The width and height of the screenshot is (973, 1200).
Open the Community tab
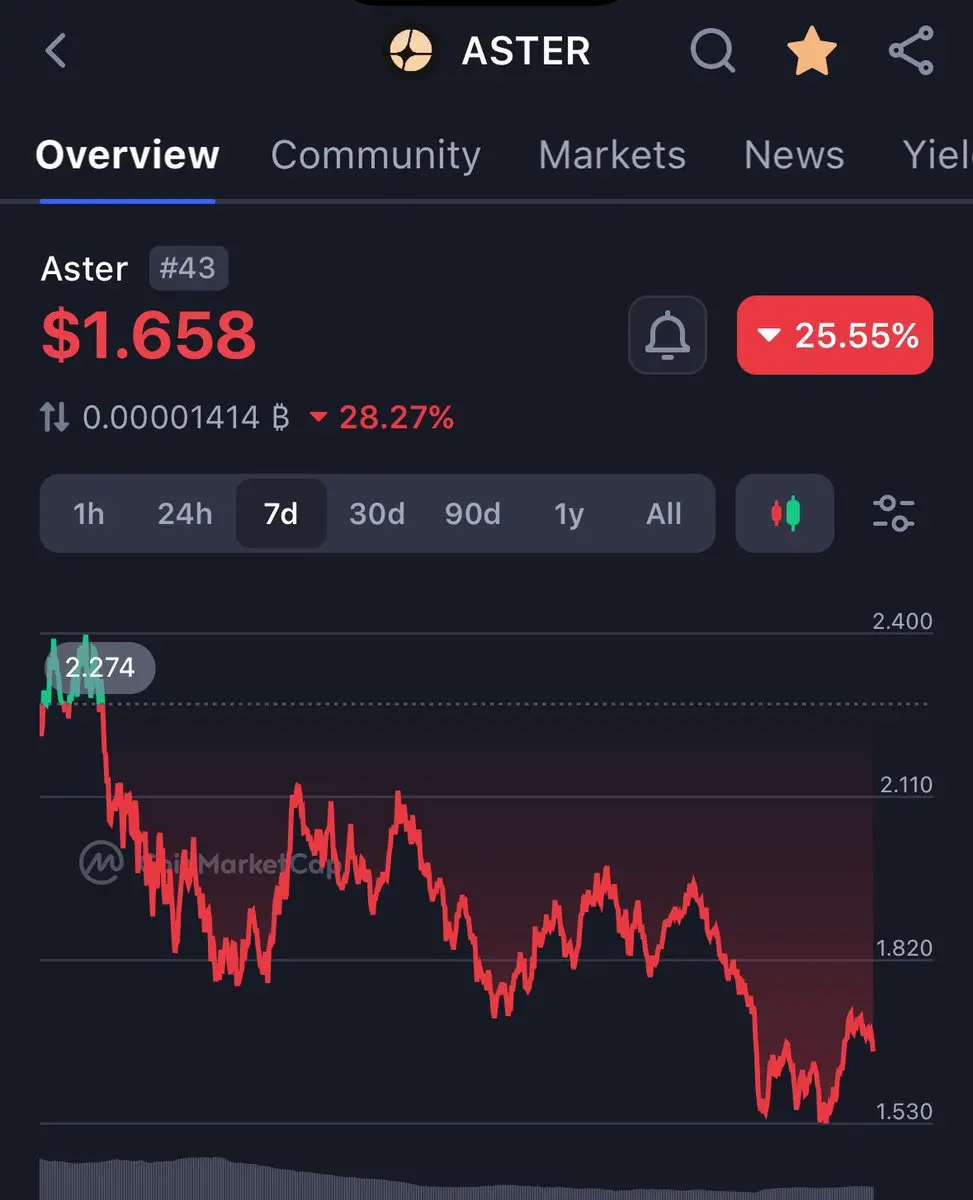[x=375, y=155]
